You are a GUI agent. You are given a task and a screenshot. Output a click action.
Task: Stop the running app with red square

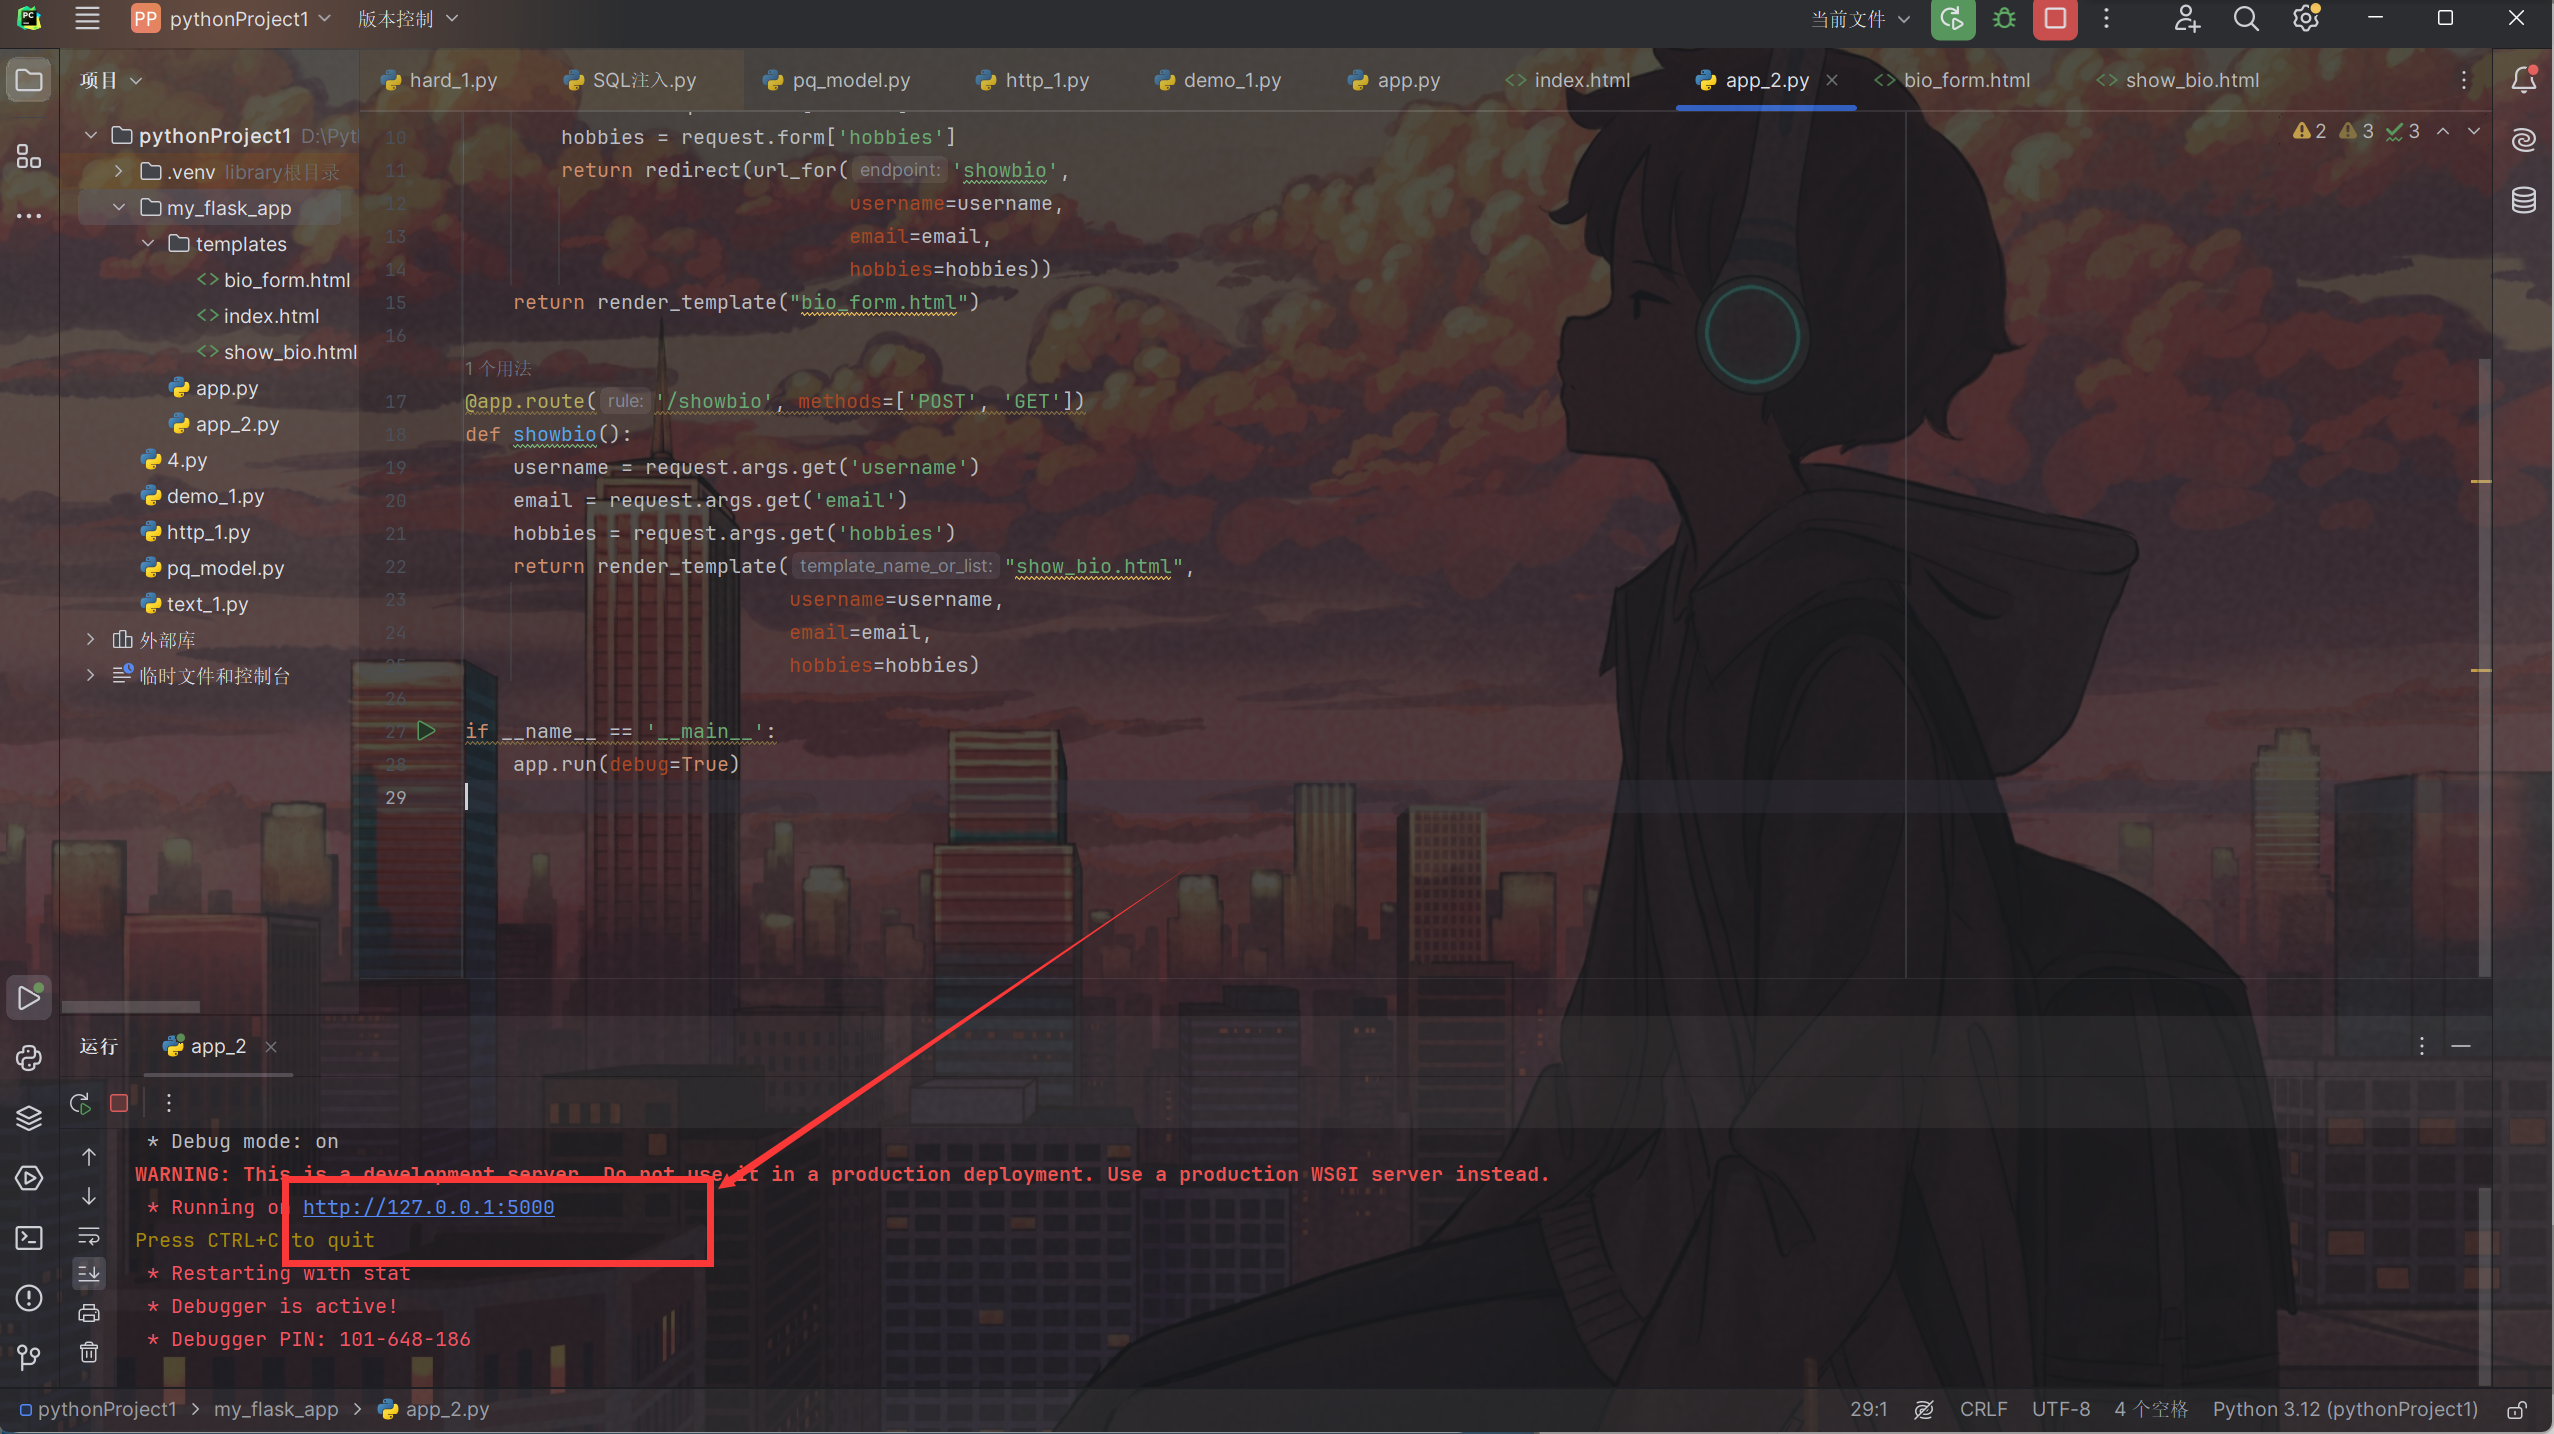(x=2054, y=19)
